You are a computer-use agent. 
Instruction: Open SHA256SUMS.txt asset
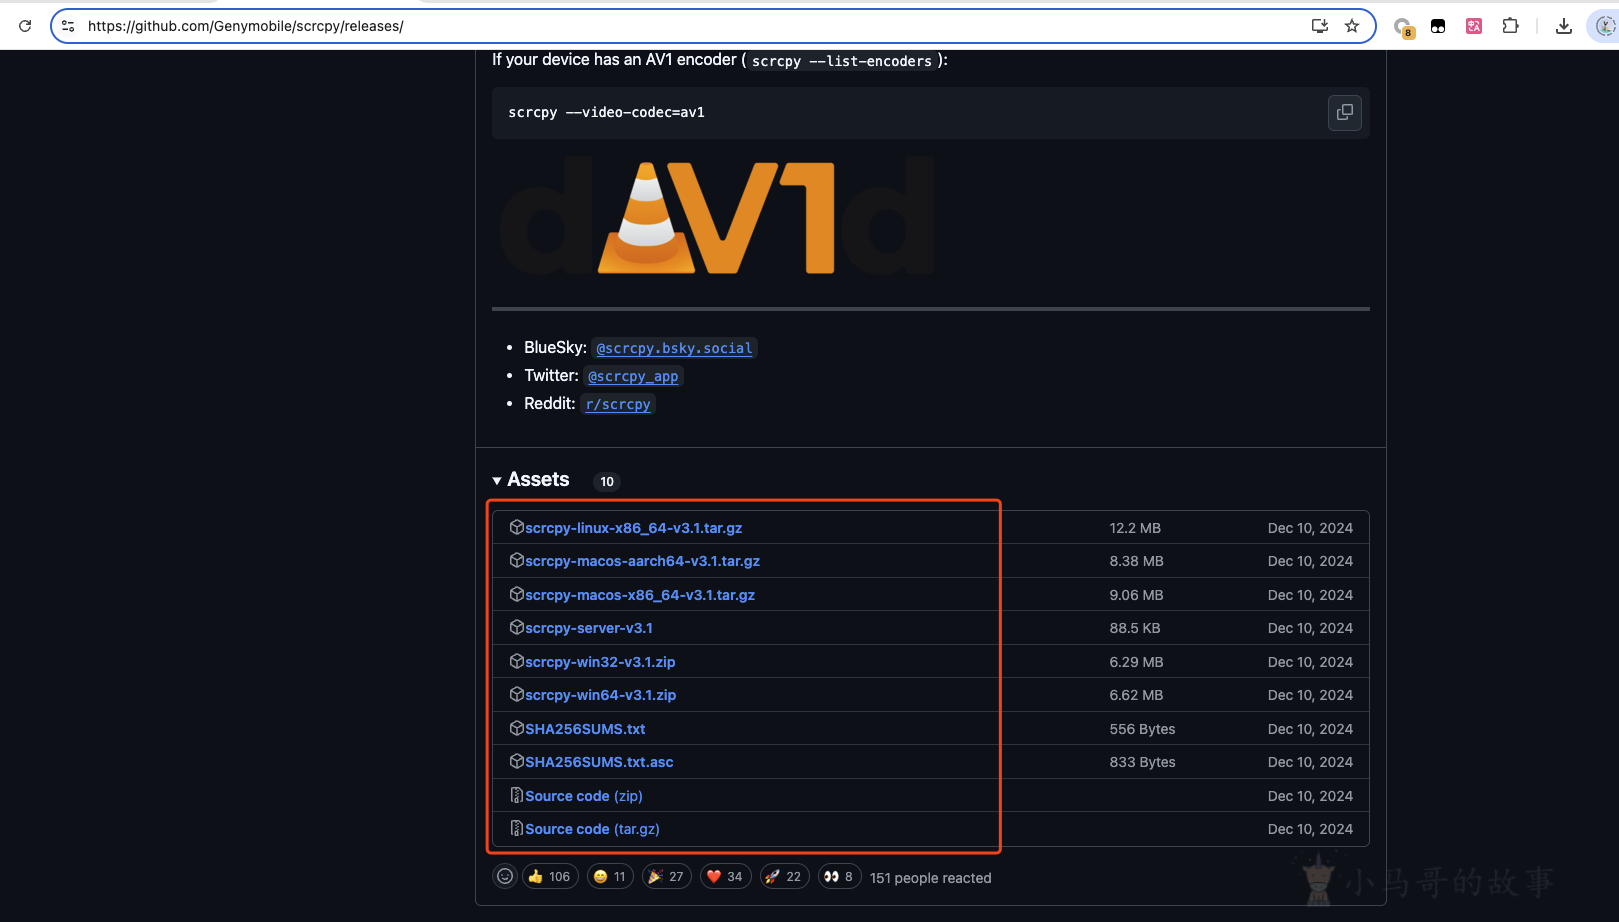[x=585, y=729]
